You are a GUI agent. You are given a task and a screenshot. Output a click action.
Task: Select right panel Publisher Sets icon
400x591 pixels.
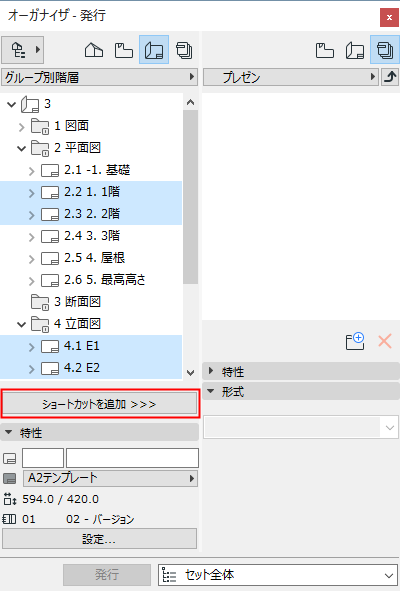point(385,50)
